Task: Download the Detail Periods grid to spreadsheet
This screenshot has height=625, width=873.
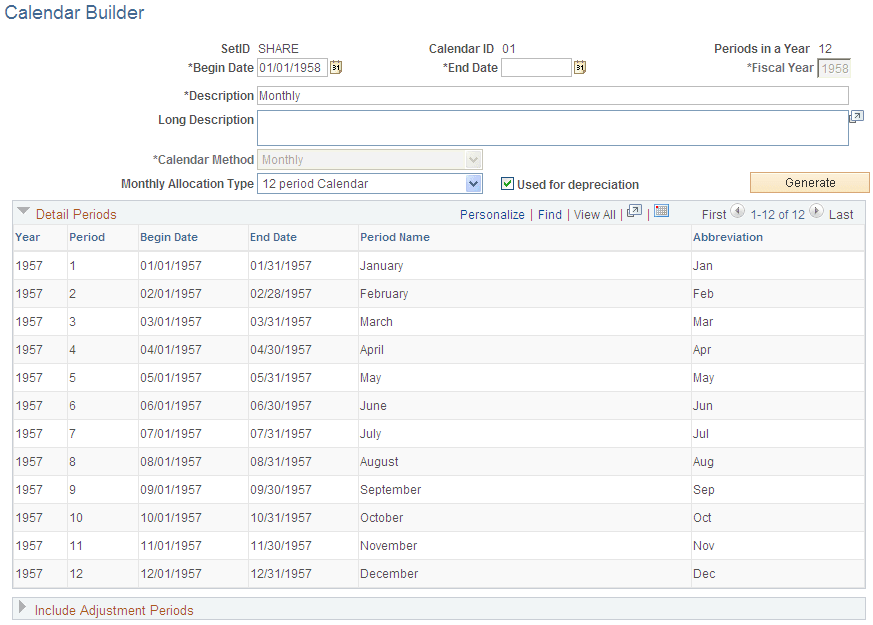Action: [661, 213]
